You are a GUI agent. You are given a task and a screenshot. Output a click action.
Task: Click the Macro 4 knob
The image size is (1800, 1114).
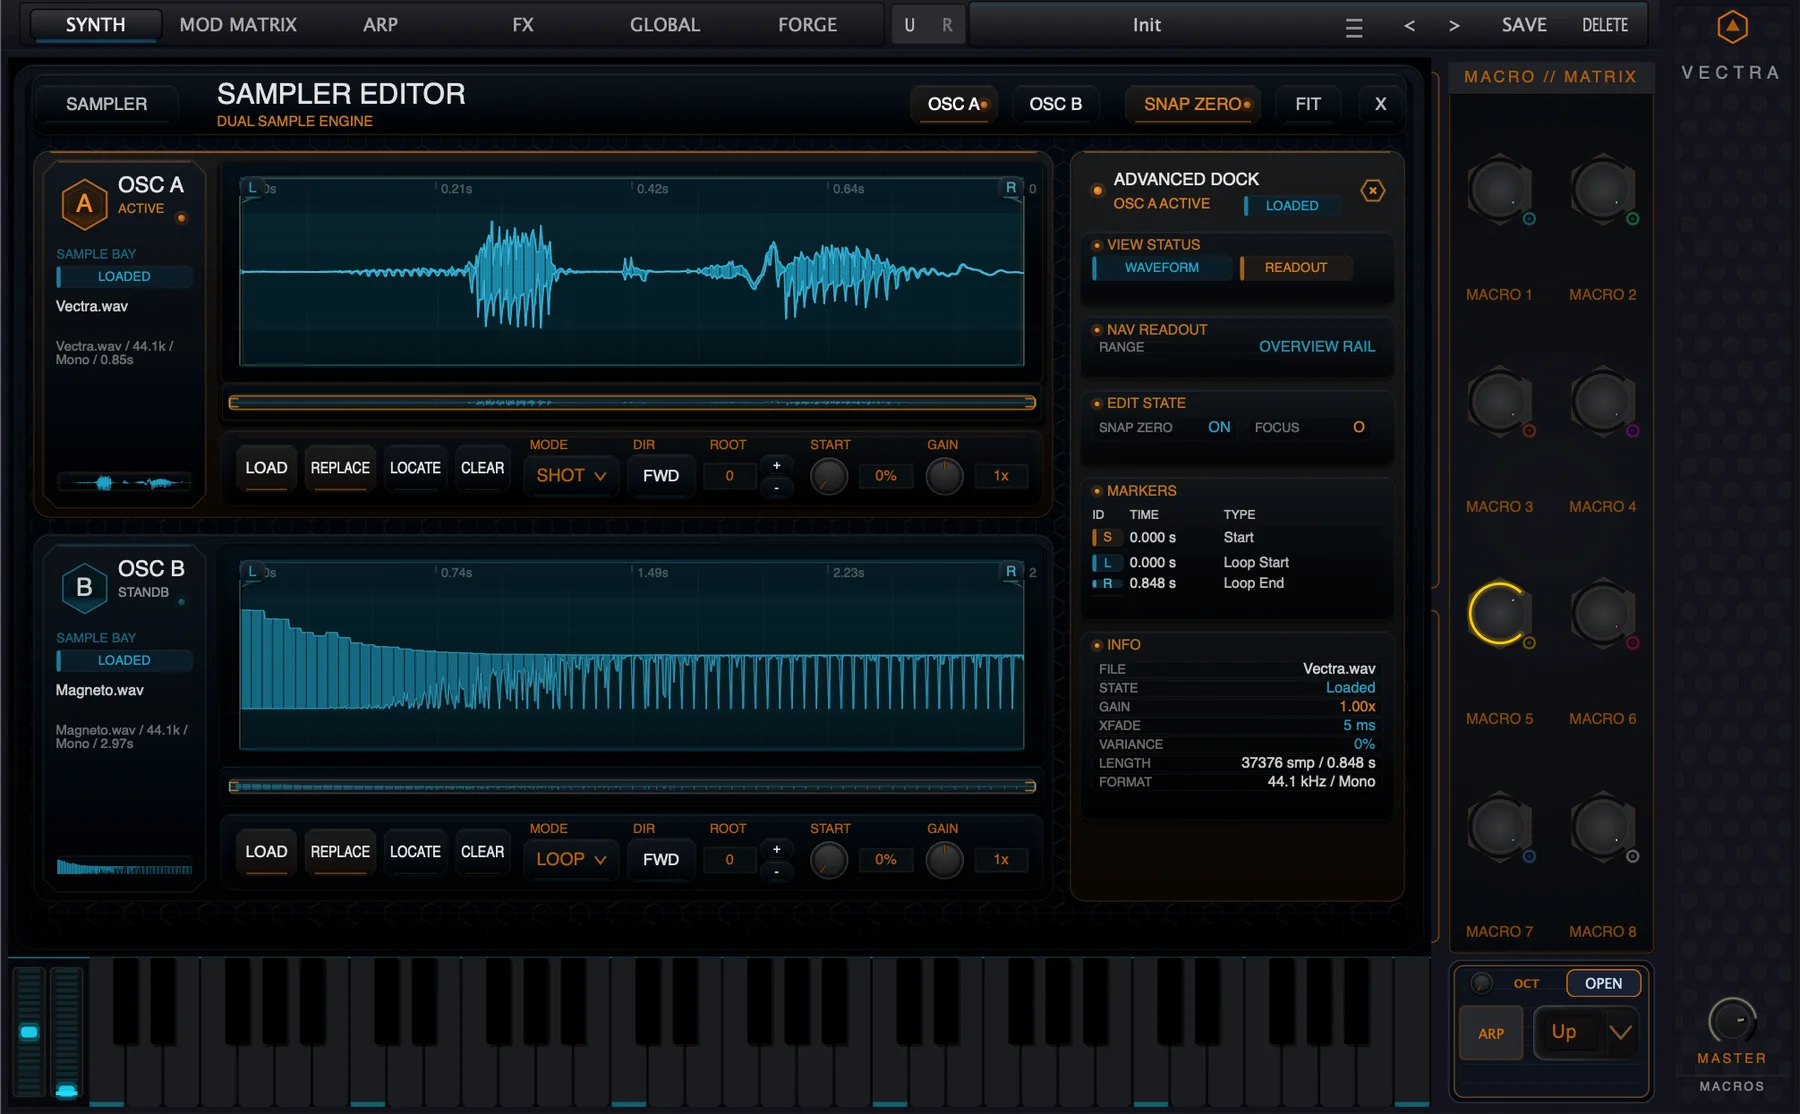[x=1602, y=401]
